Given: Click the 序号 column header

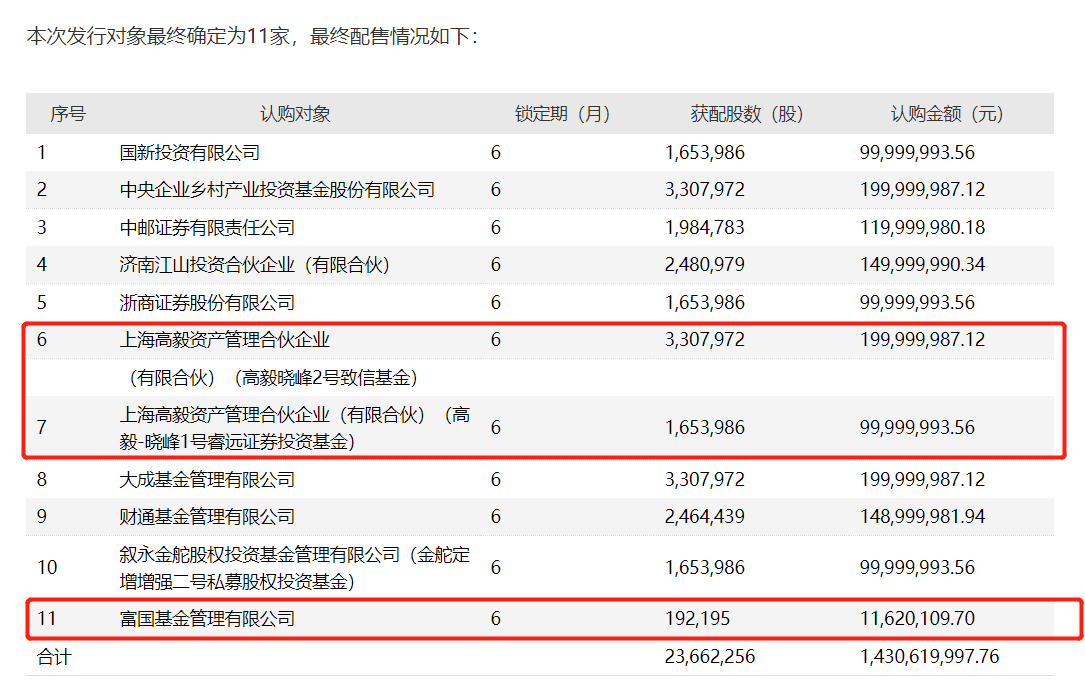Looking at the screenshot, I should coord(68,114).
